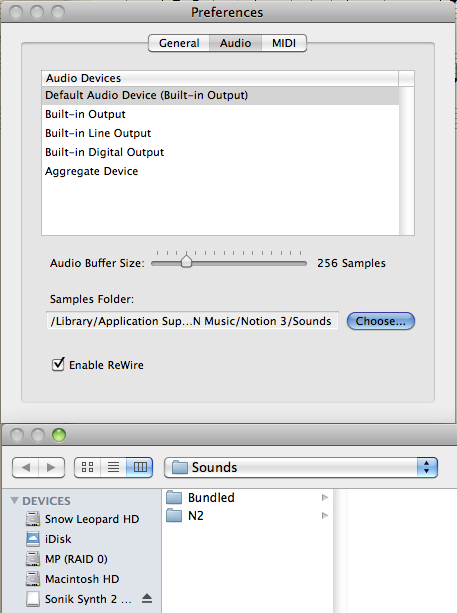Go back in the file browser
This screenshot has width=457, height=613.
(26, 468)
